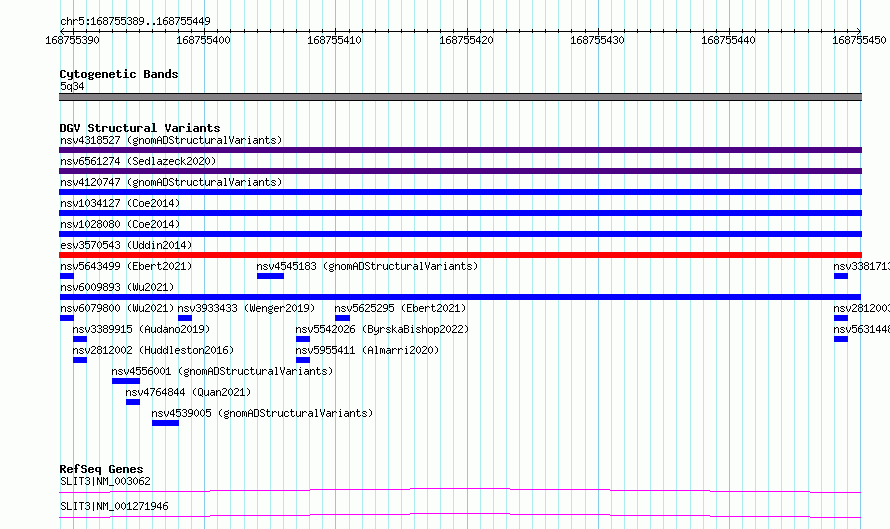890x529 pixels.
Task: Click the purple bar under nsv6561274
Action: [460, 171]
